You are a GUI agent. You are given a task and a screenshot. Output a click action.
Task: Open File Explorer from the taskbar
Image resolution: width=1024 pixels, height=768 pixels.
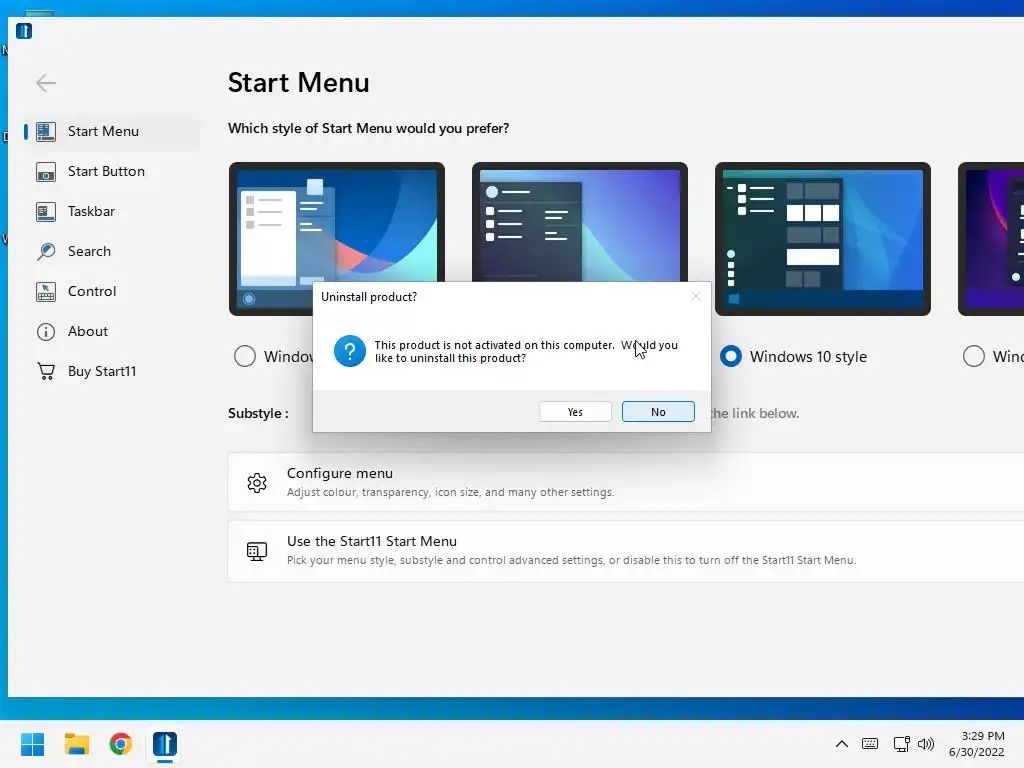click(76, 744)
